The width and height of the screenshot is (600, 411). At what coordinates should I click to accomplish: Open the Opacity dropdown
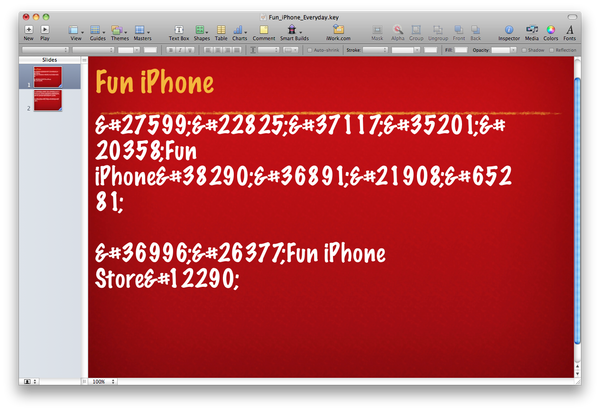504,50
